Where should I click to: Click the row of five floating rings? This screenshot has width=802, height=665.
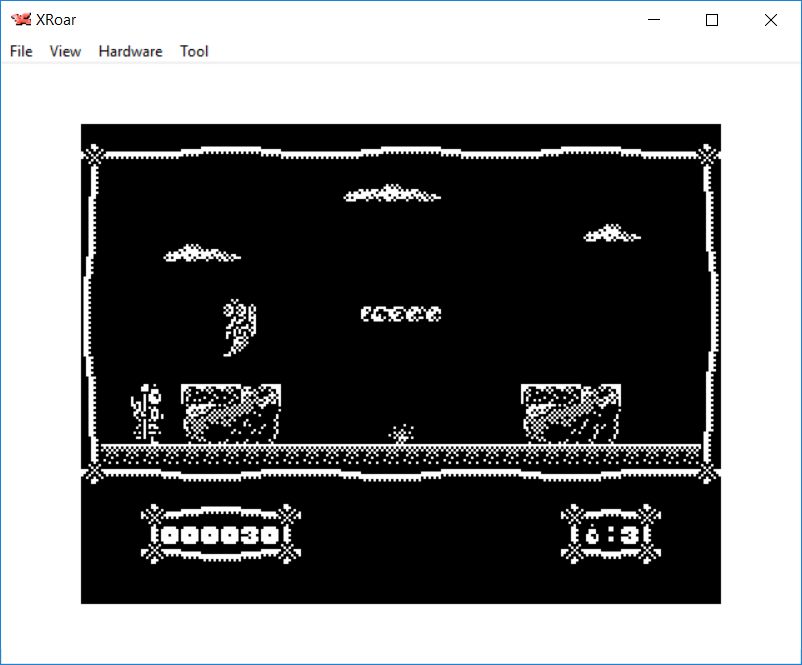(x=400, y=314)
